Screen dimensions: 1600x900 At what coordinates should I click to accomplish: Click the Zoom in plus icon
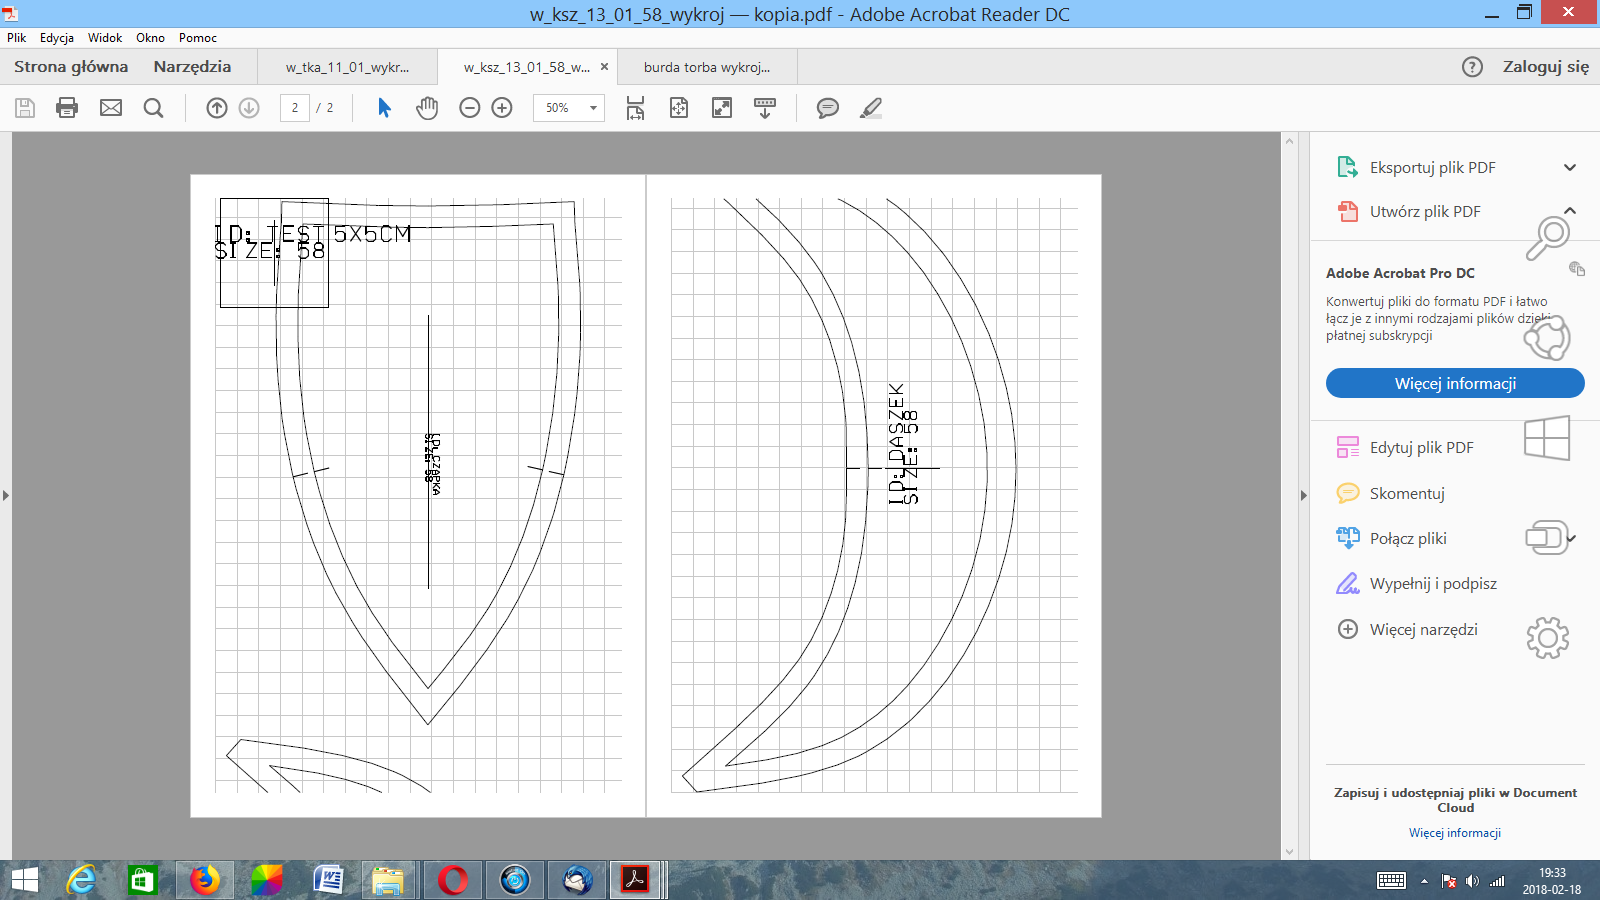point(502,108)
